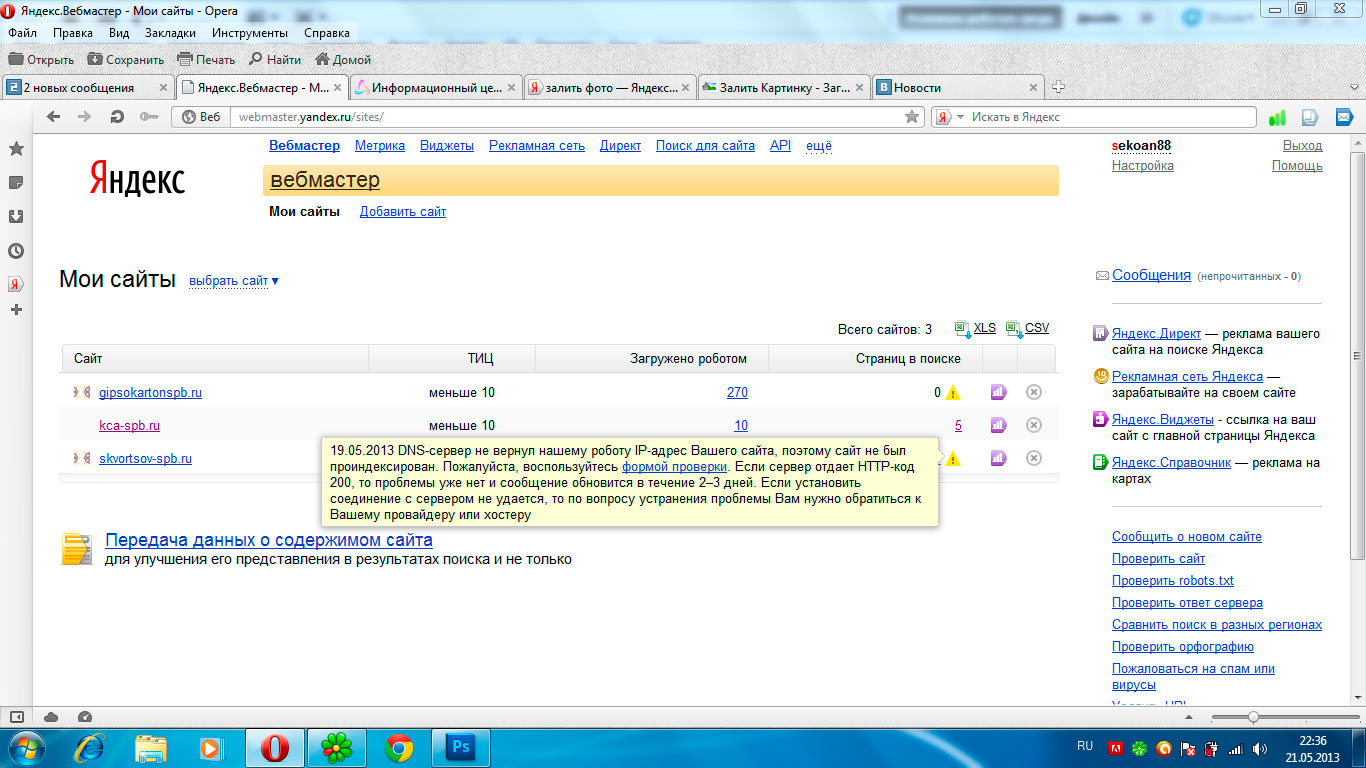Screen dimensions: 1366x768
Task: Switch to '2 новых сообщения' tab
Action: tap(88, 87)
